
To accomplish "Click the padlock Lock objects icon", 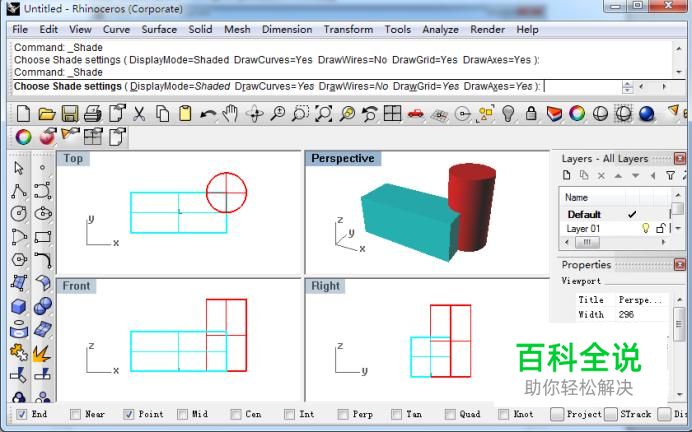I will point(531,113).
